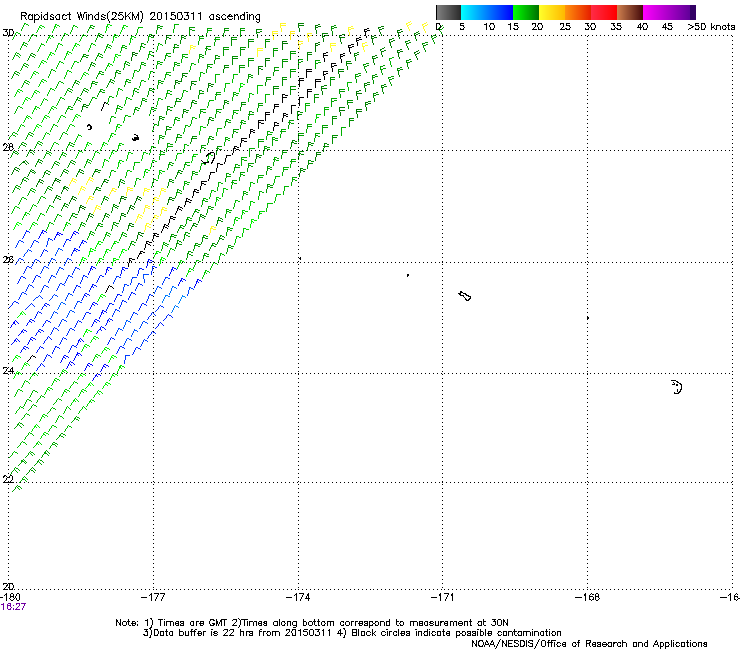Click the 'Data buffer is 22 hrs' footnote line
Screen dimensions: 740x650
tap(352, 633)
